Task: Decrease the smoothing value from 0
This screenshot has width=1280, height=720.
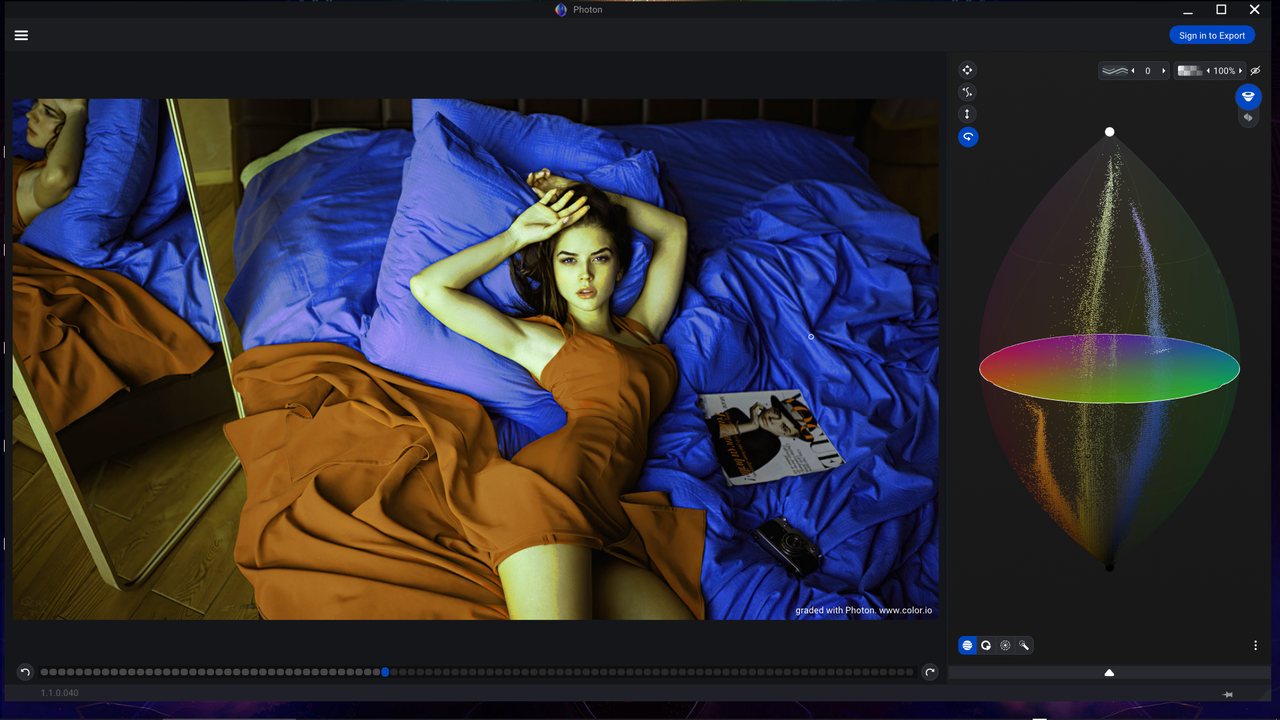Action: [x=1133, y=71]
